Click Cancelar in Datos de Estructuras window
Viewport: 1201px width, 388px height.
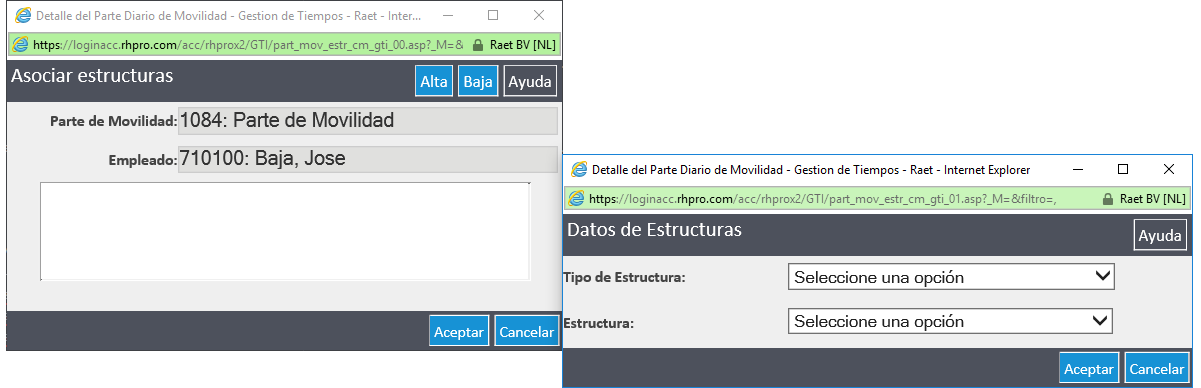1157,368
